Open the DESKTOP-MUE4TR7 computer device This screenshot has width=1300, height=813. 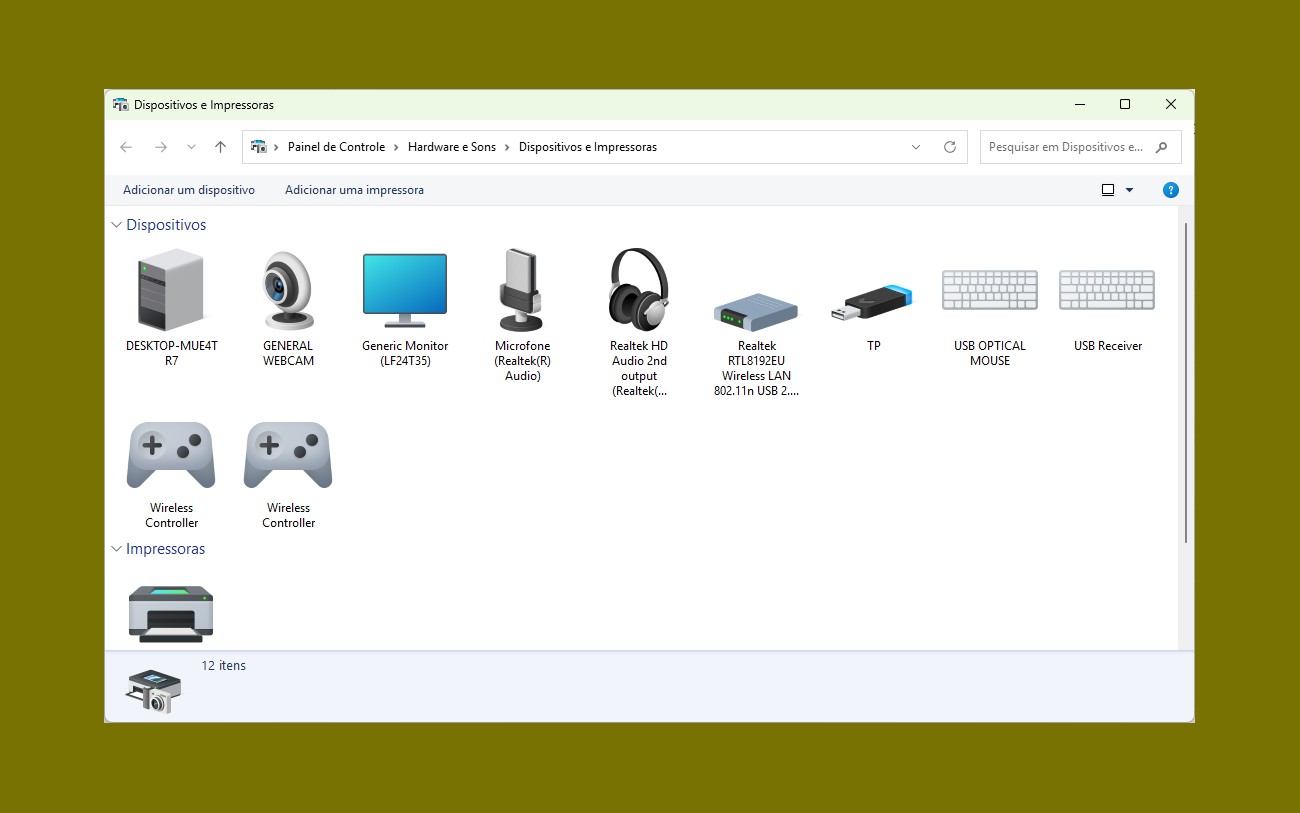pyautogui.click(x=170, y=290)
